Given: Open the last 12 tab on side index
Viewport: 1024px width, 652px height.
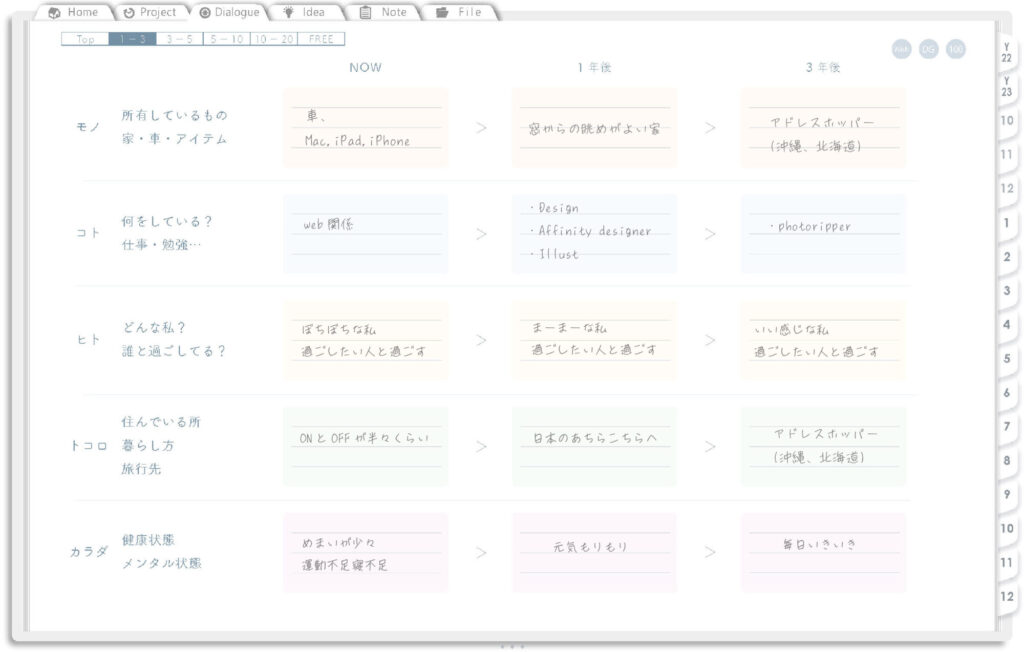Looking at the screenshot, I should 1006,596.
